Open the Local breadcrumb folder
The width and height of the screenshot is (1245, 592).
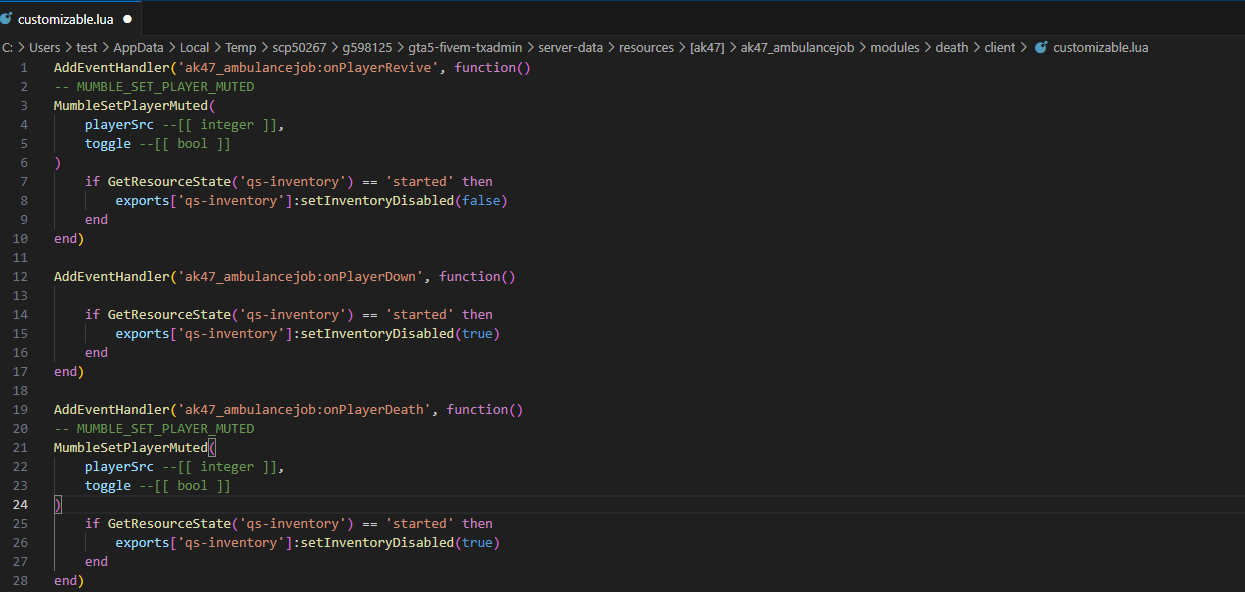(195, 47)
